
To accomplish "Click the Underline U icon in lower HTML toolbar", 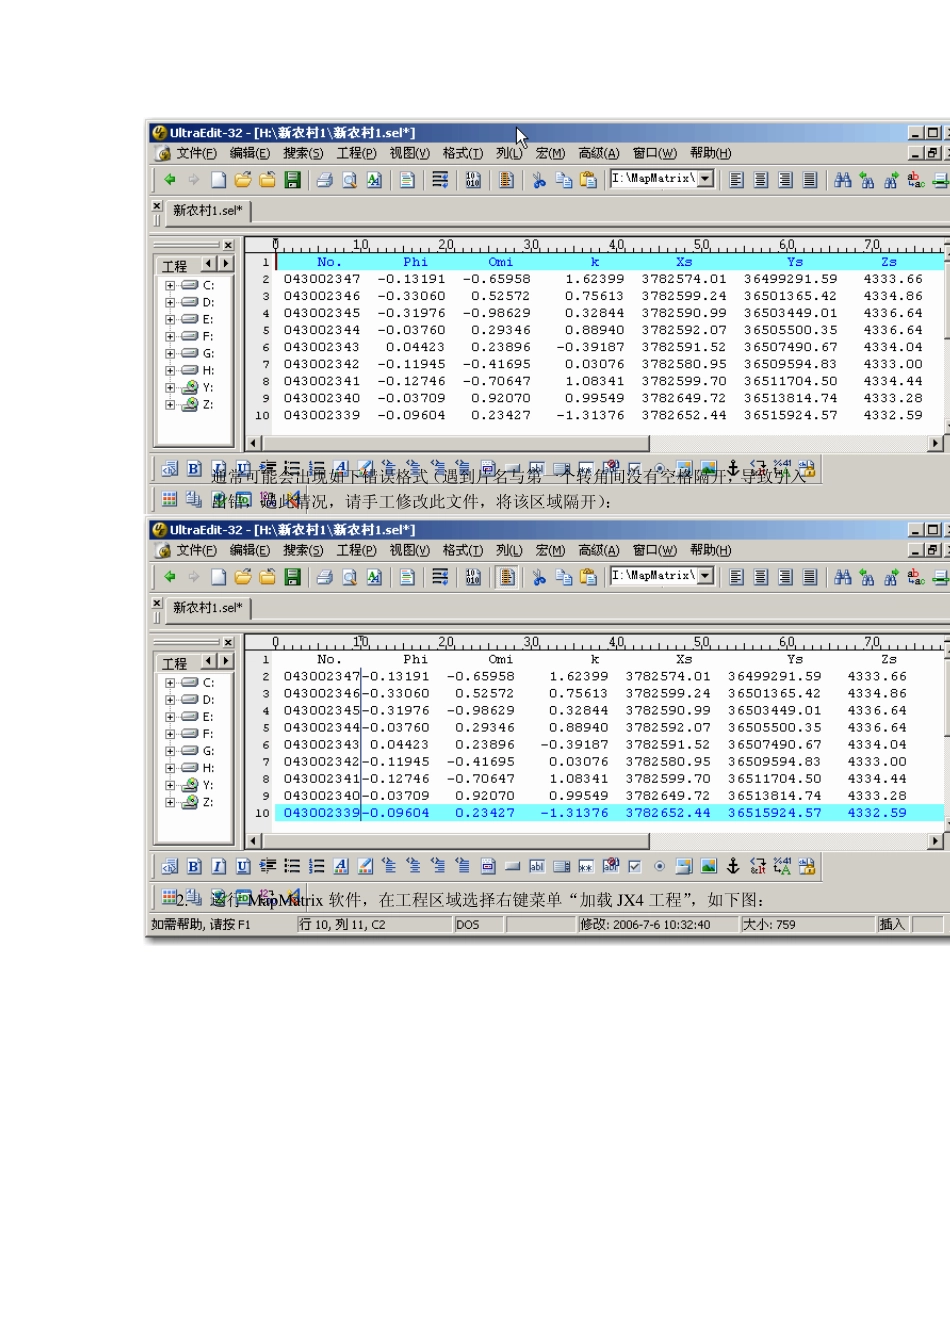I will click(x=243, y=866).
